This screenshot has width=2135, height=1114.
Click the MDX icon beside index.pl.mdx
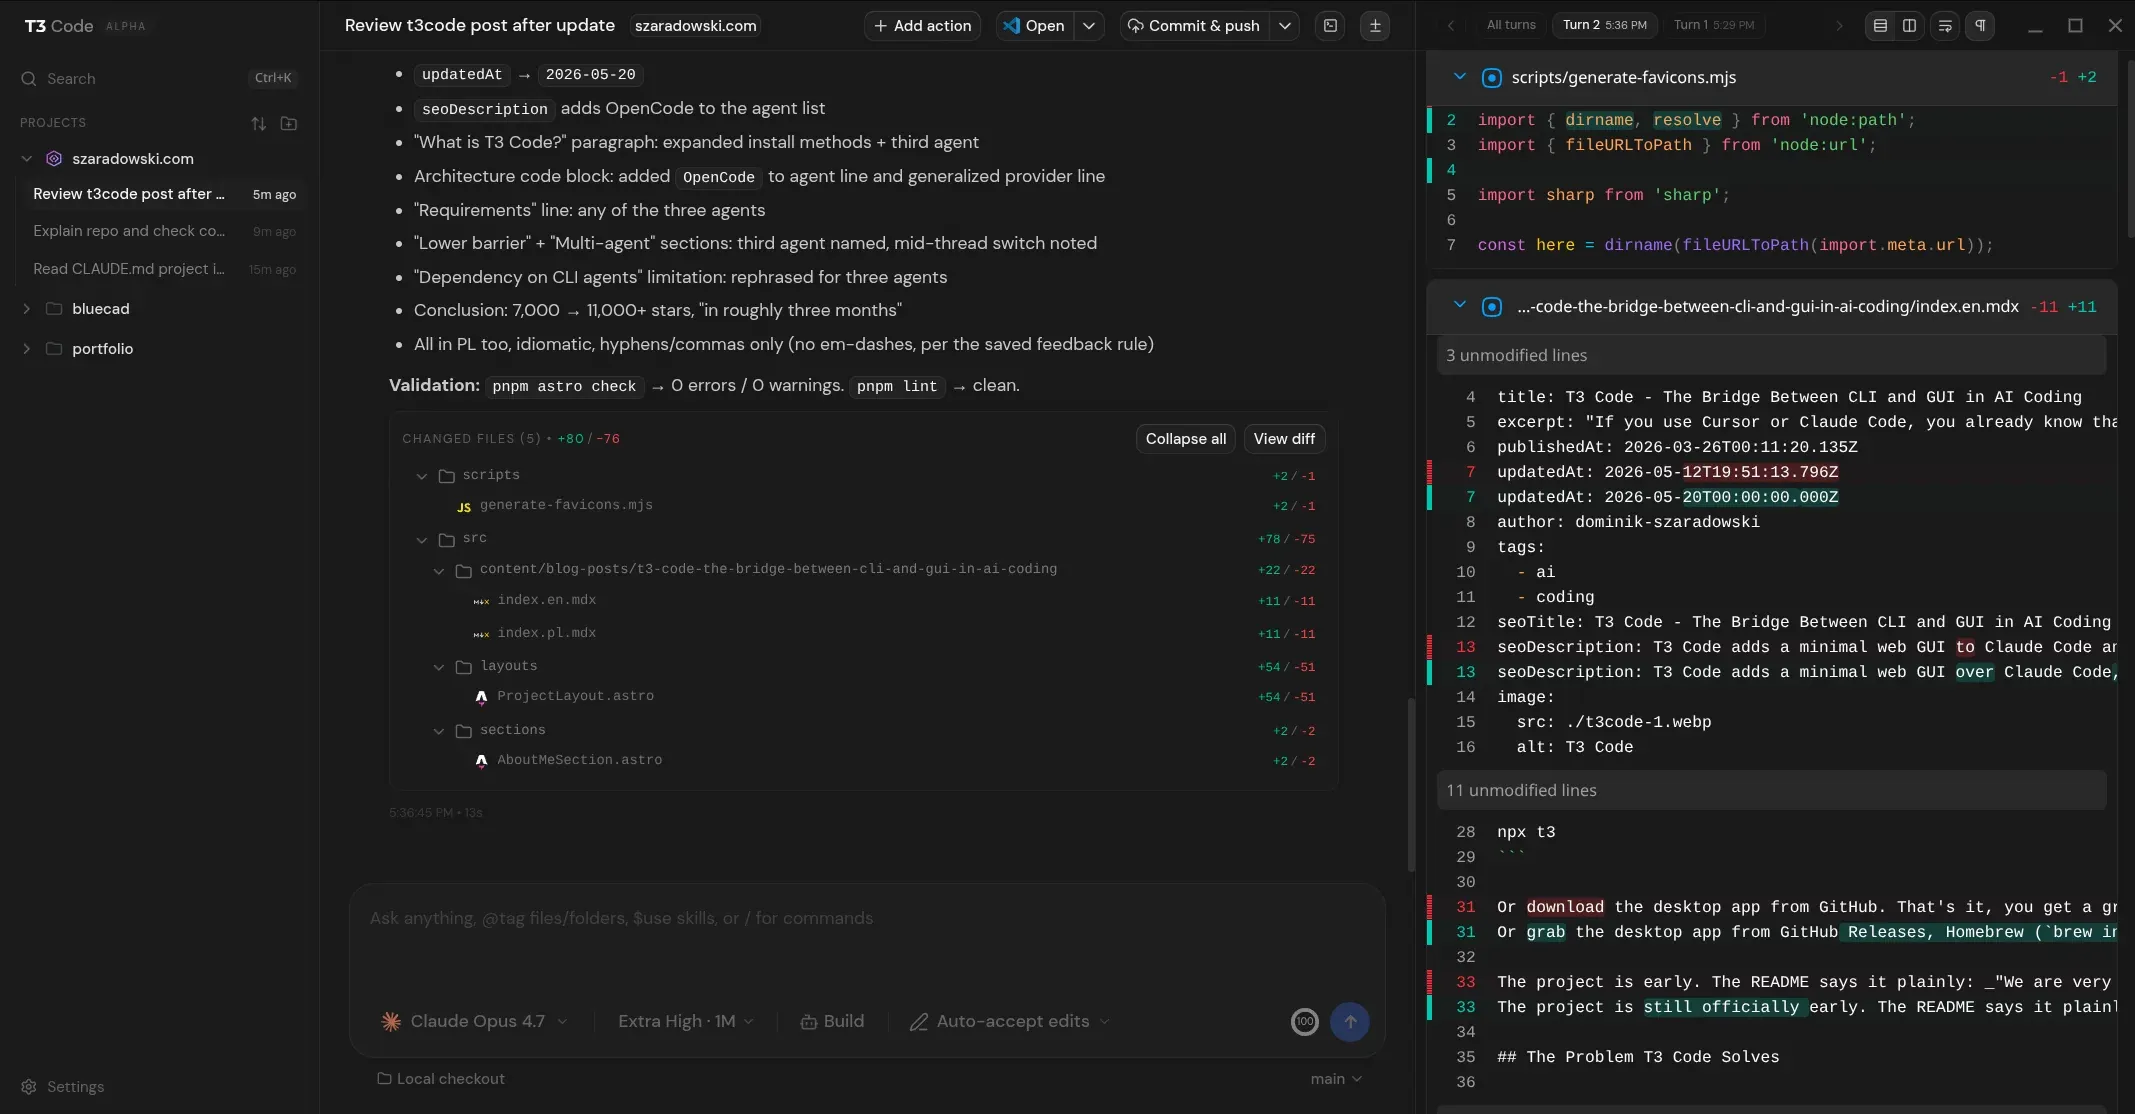(481, 634)
